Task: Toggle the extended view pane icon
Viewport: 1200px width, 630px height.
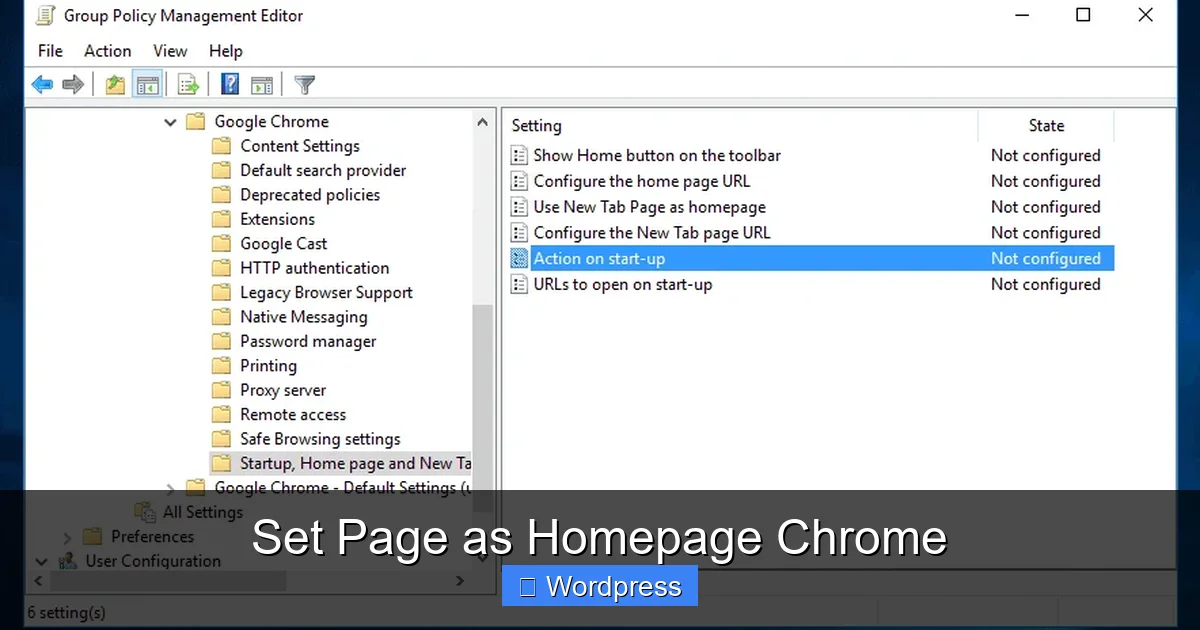Action: coord(262,84)
